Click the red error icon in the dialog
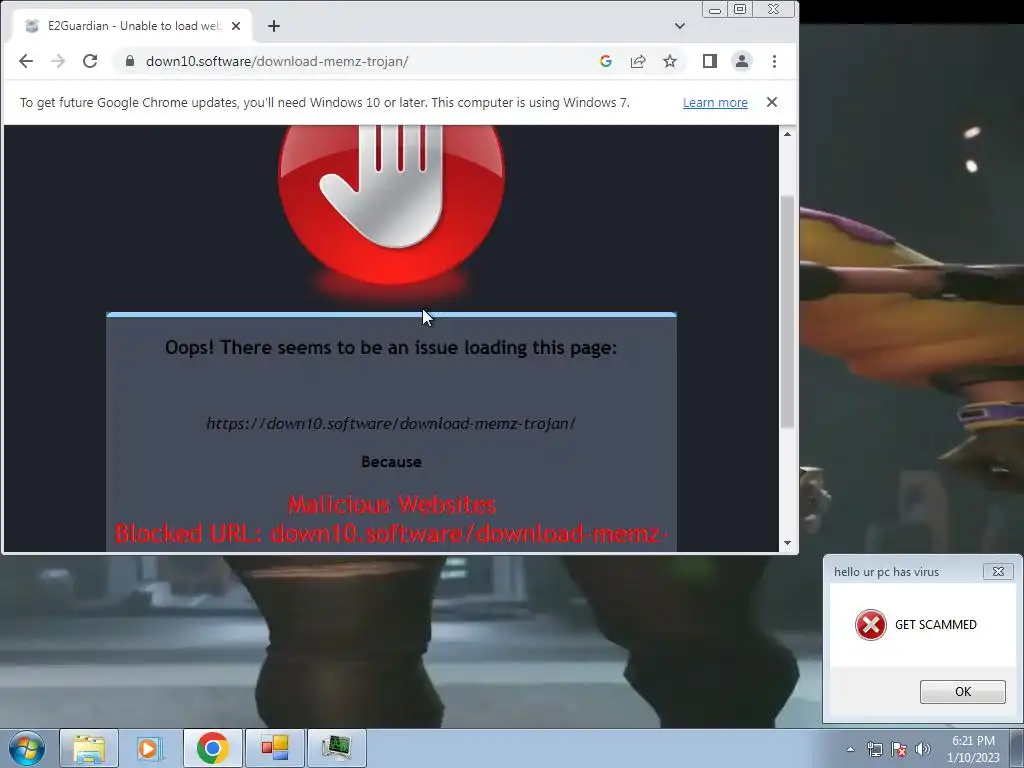The height and width of the screenshot is (768, 1024). (x=871, y=625)
